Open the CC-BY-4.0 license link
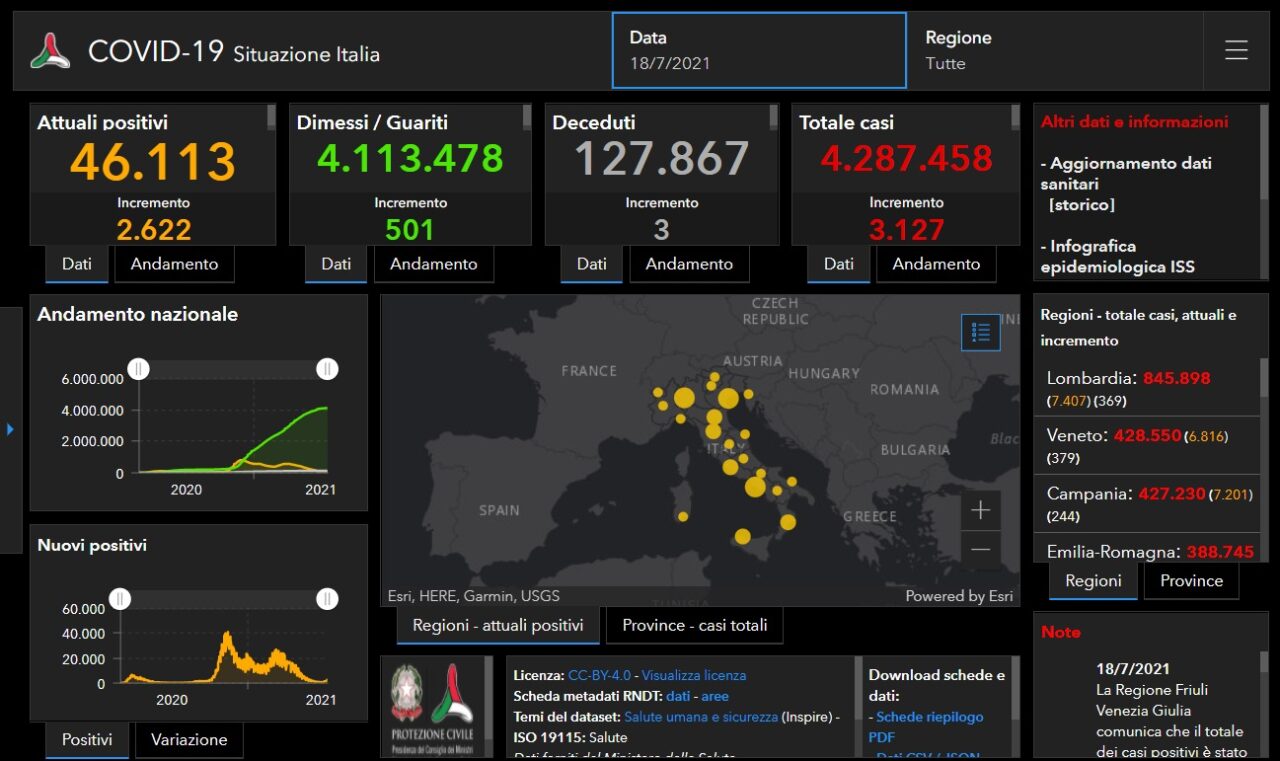1280x761 pixels. pos(598,675)
